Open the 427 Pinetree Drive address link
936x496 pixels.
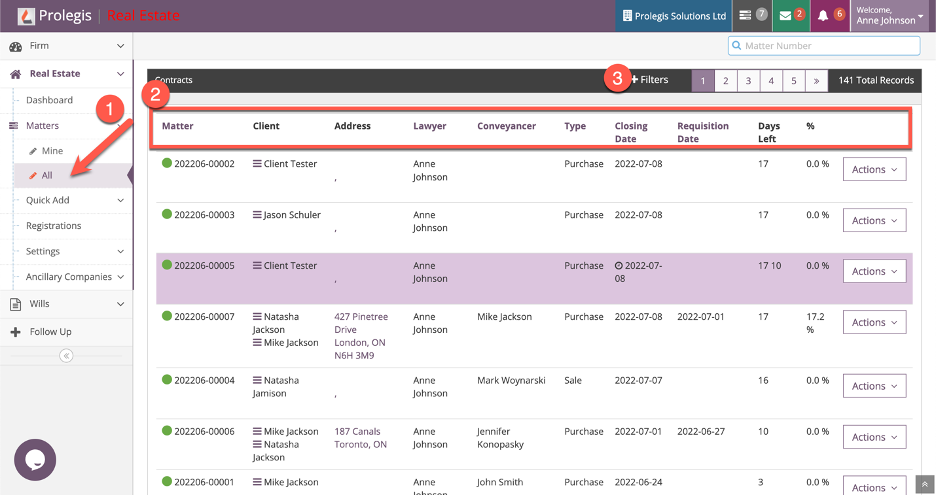coord(360,329)
